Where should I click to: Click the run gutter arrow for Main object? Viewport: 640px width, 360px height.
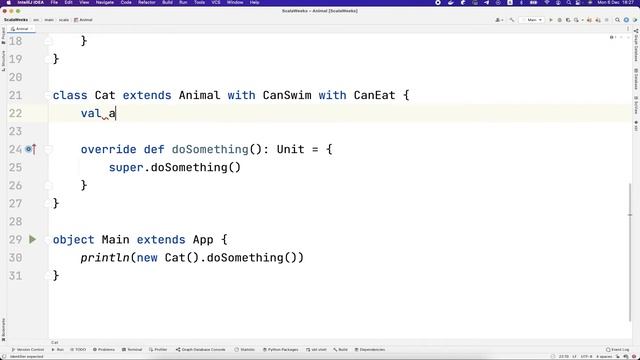tap(32, 239)
